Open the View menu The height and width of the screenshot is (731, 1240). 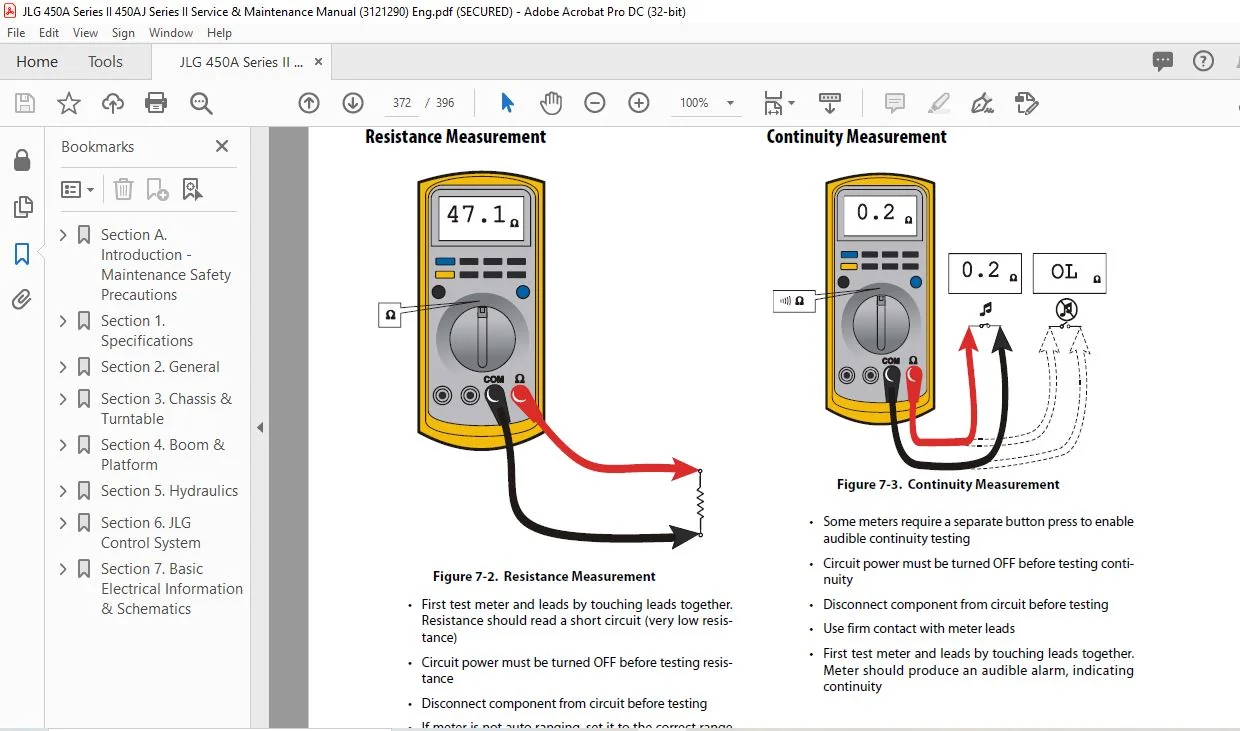84,33
